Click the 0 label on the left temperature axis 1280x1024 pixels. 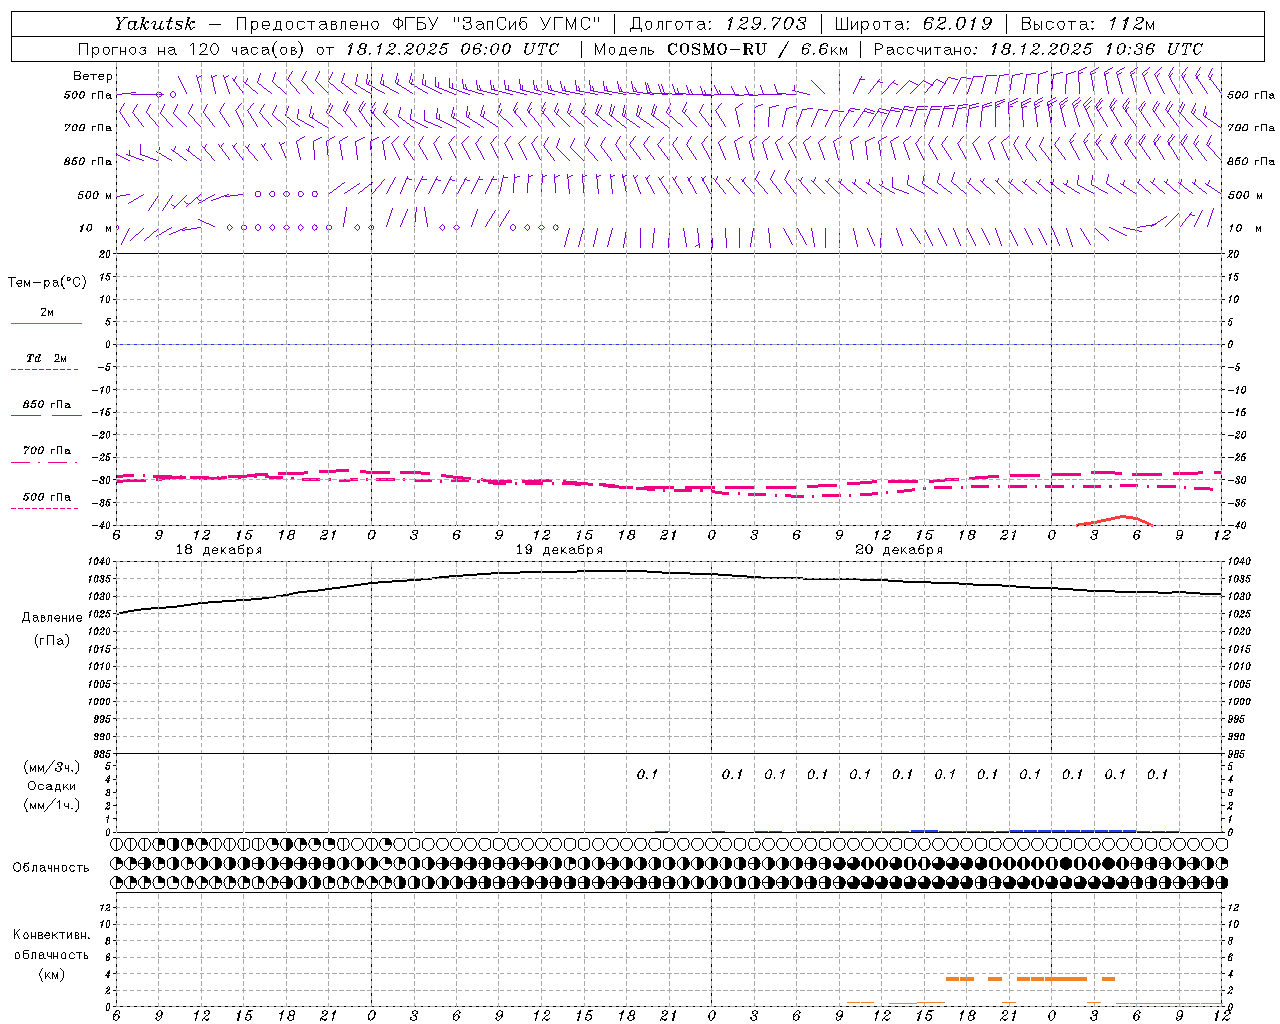point(110,345)
